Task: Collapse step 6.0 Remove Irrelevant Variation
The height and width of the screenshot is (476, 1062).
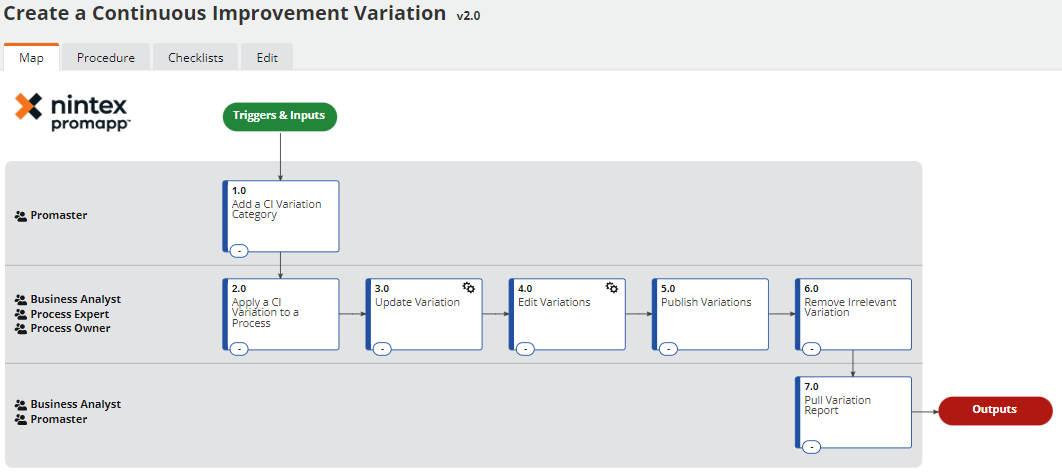Action: click(811, 349)
